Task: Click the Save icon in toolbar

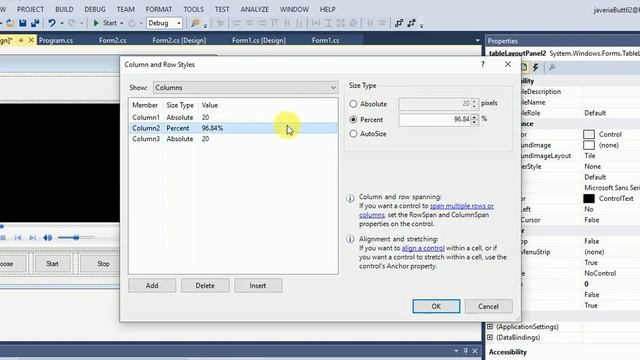Action: pos(23,23)
